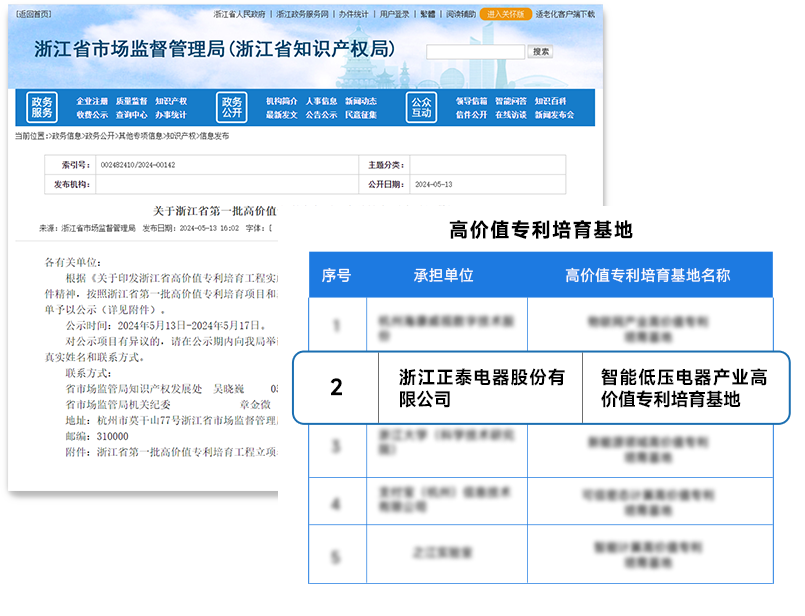
Task: Open the 民意征集 menu item
Action: 361,114
